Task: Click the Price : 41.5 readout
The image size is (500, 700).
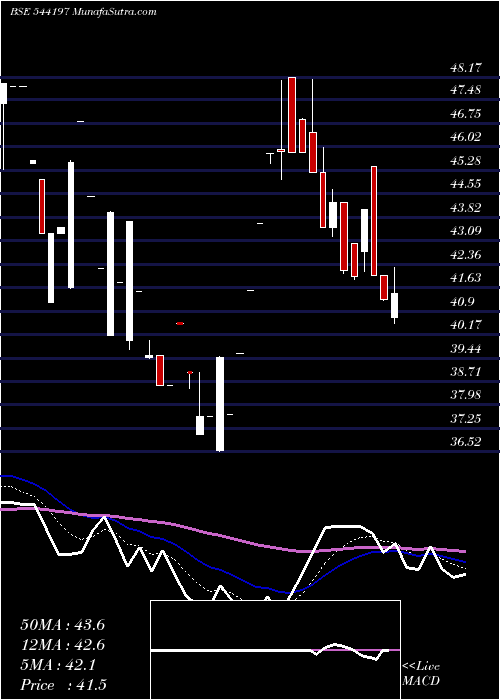Action: click(x=63, y=685)
